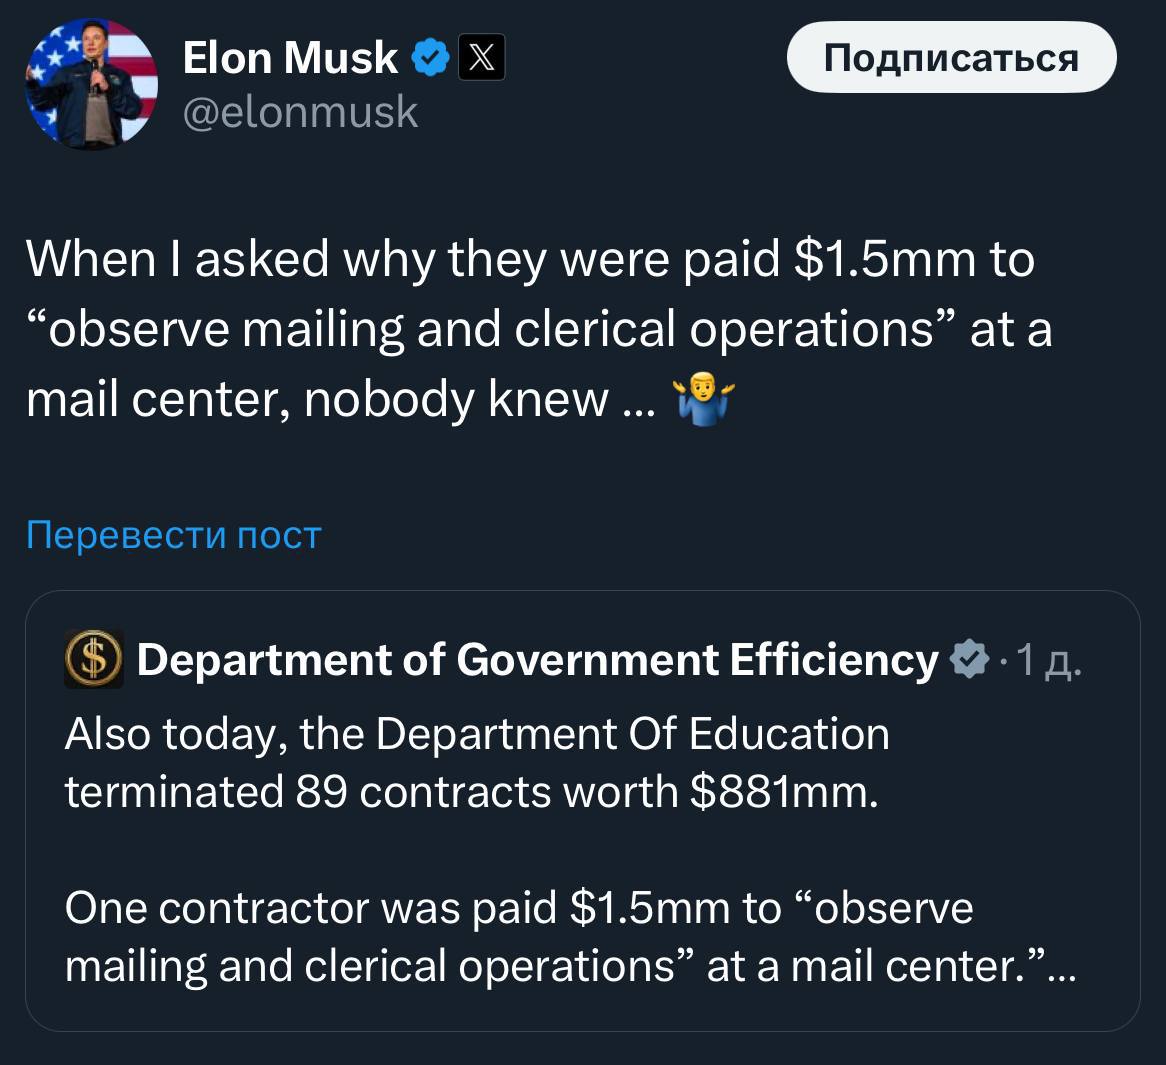Translate post via "Перевести пост" link

(x=173, y=536)
